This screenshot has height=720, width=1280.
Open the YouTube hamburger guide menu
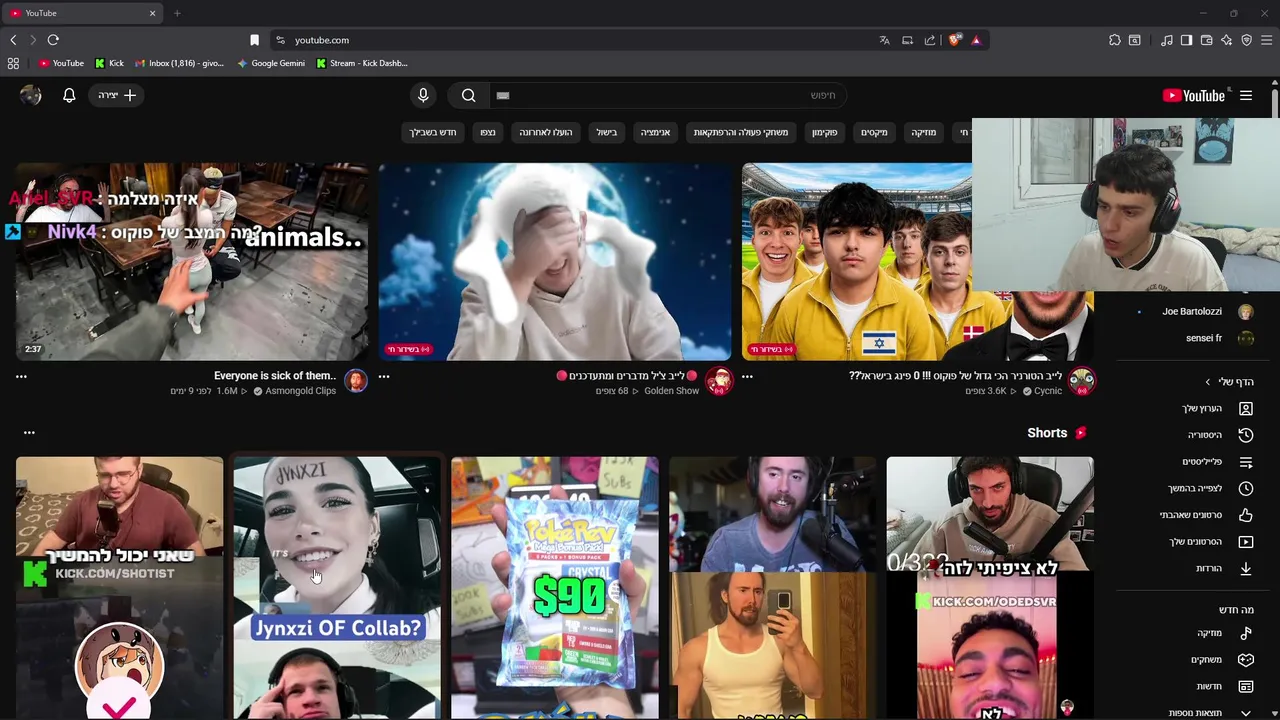pyautogui.click(x=1246, y=96)
